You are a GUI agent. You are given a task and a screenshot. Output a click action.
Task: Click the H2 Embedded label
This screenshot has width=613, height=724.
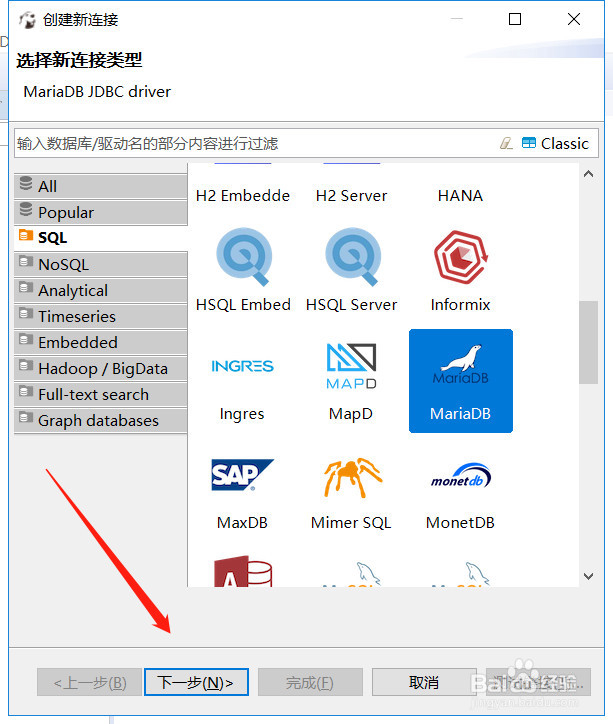tap(243, 196)
